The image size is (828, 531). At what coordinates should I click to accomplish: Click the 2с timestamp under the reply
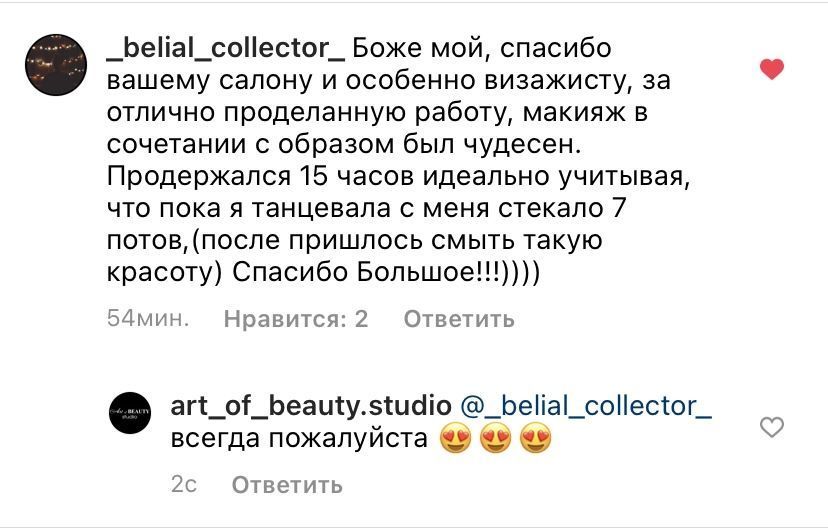[184, 484]
